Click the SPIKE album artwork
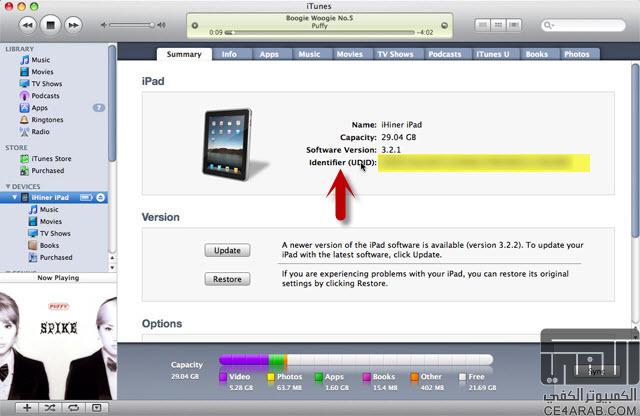The image size is (640, 416). (x=58, y=341)
